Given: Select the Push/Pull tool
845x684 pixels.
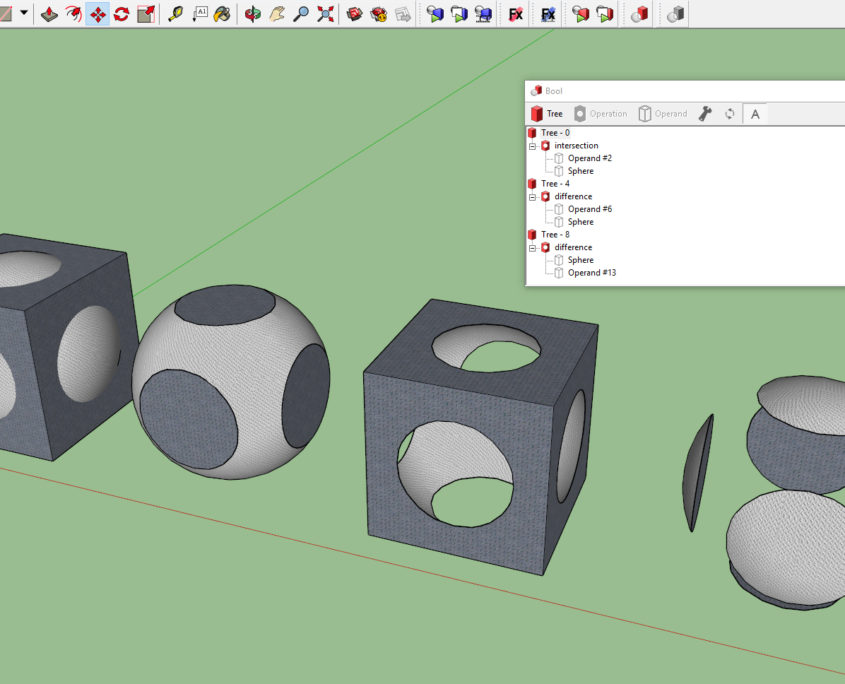Looking at the screenshot, I should 49,14.
